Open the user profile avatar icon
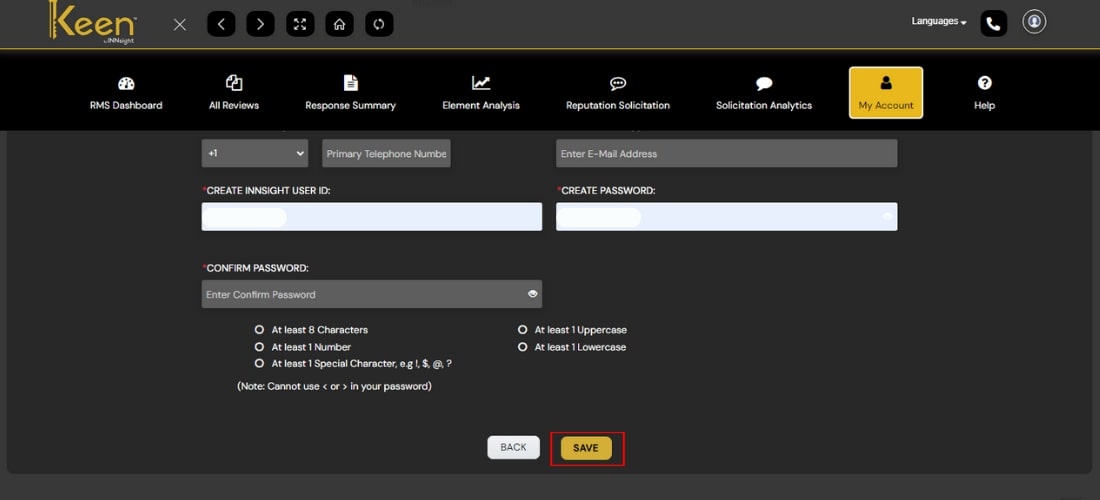 pos(1034,22)
